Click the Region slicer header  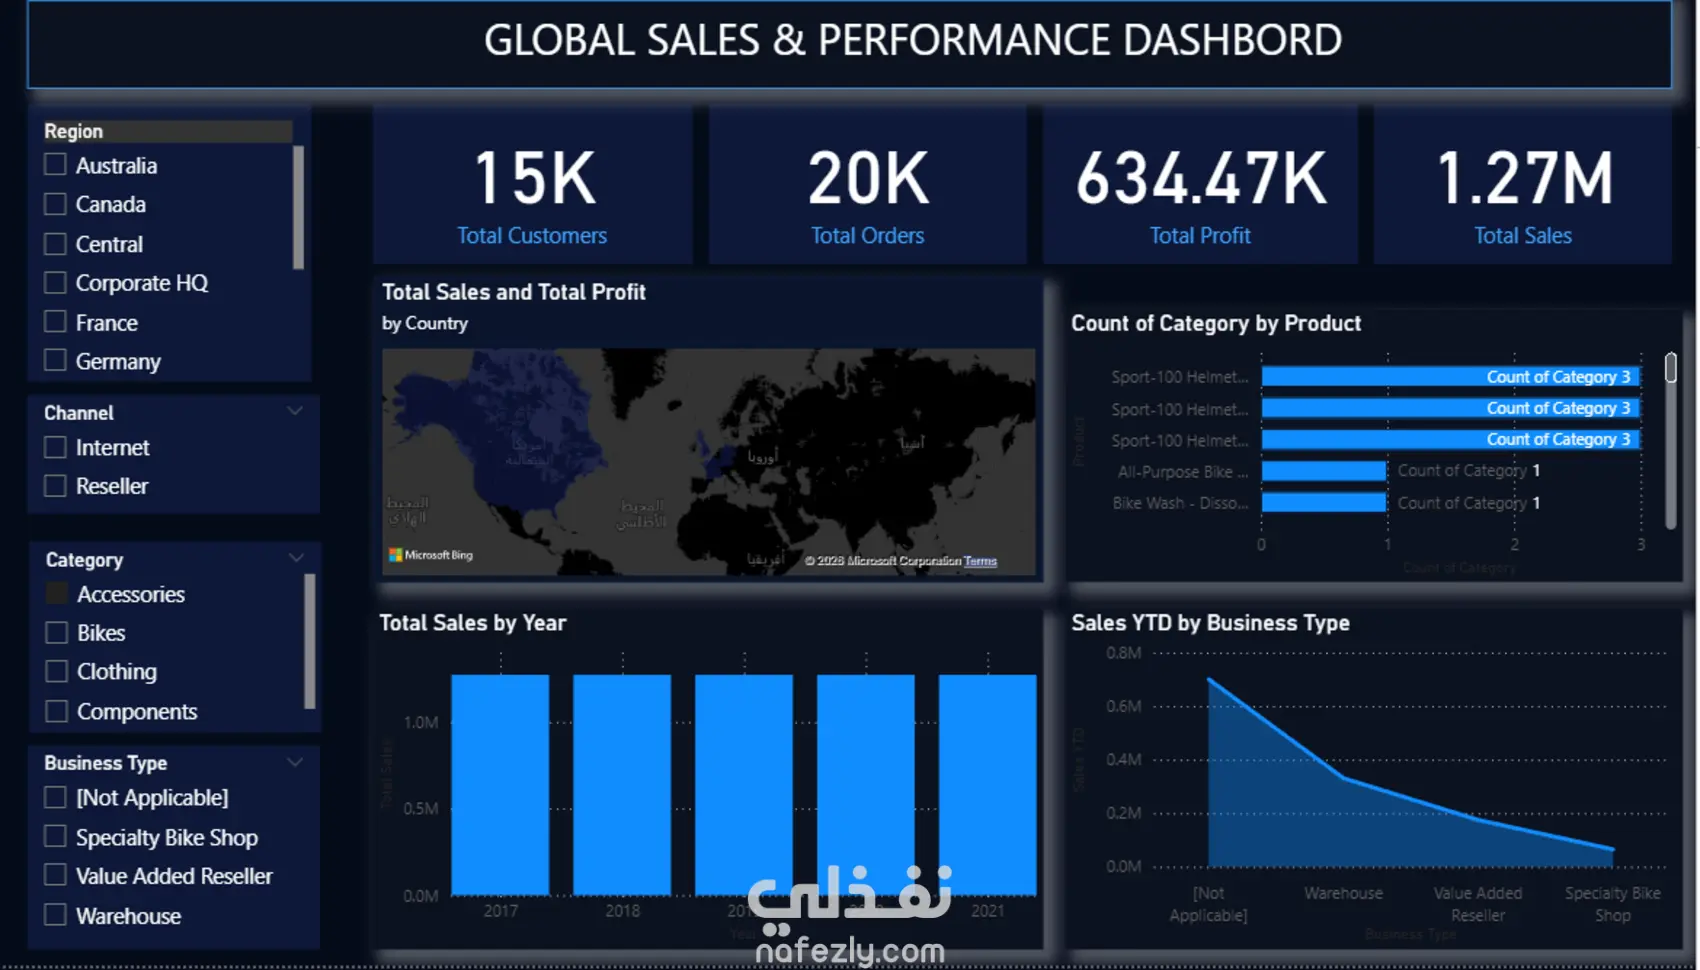pyautogui.click(x=168, y=131)
